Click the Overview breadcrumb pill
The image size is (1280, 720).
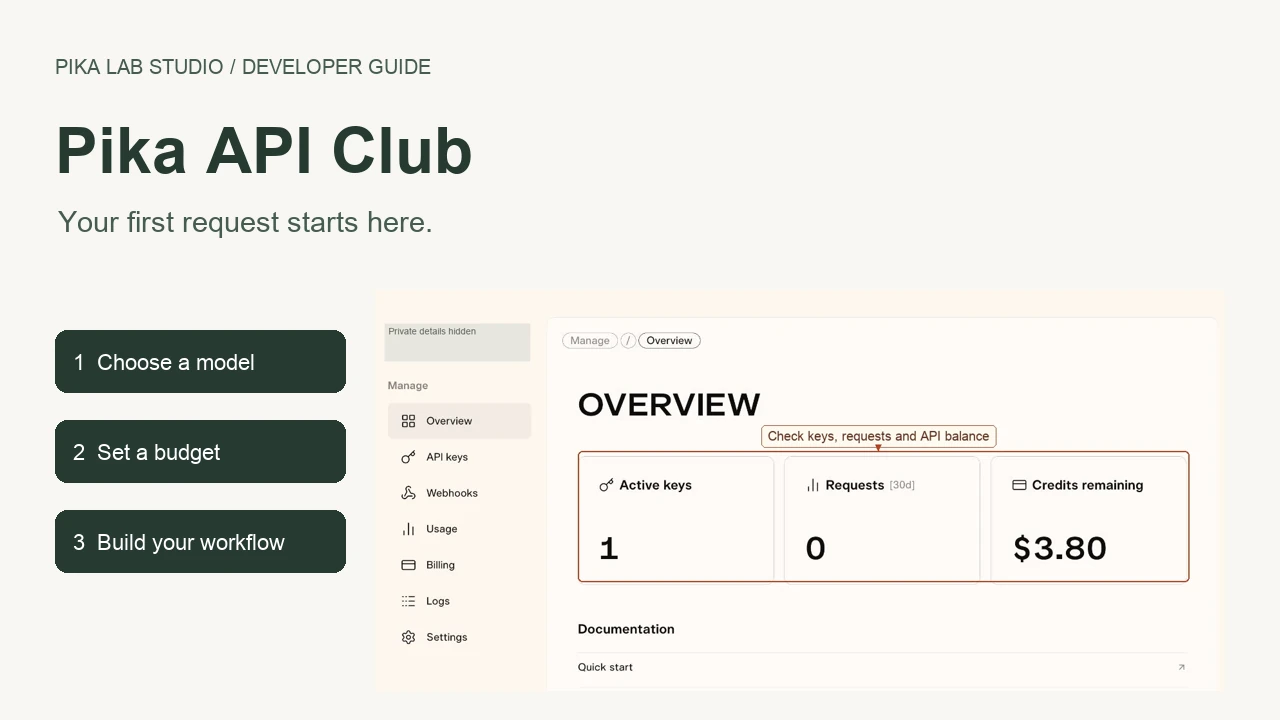[x=669, y=341]
